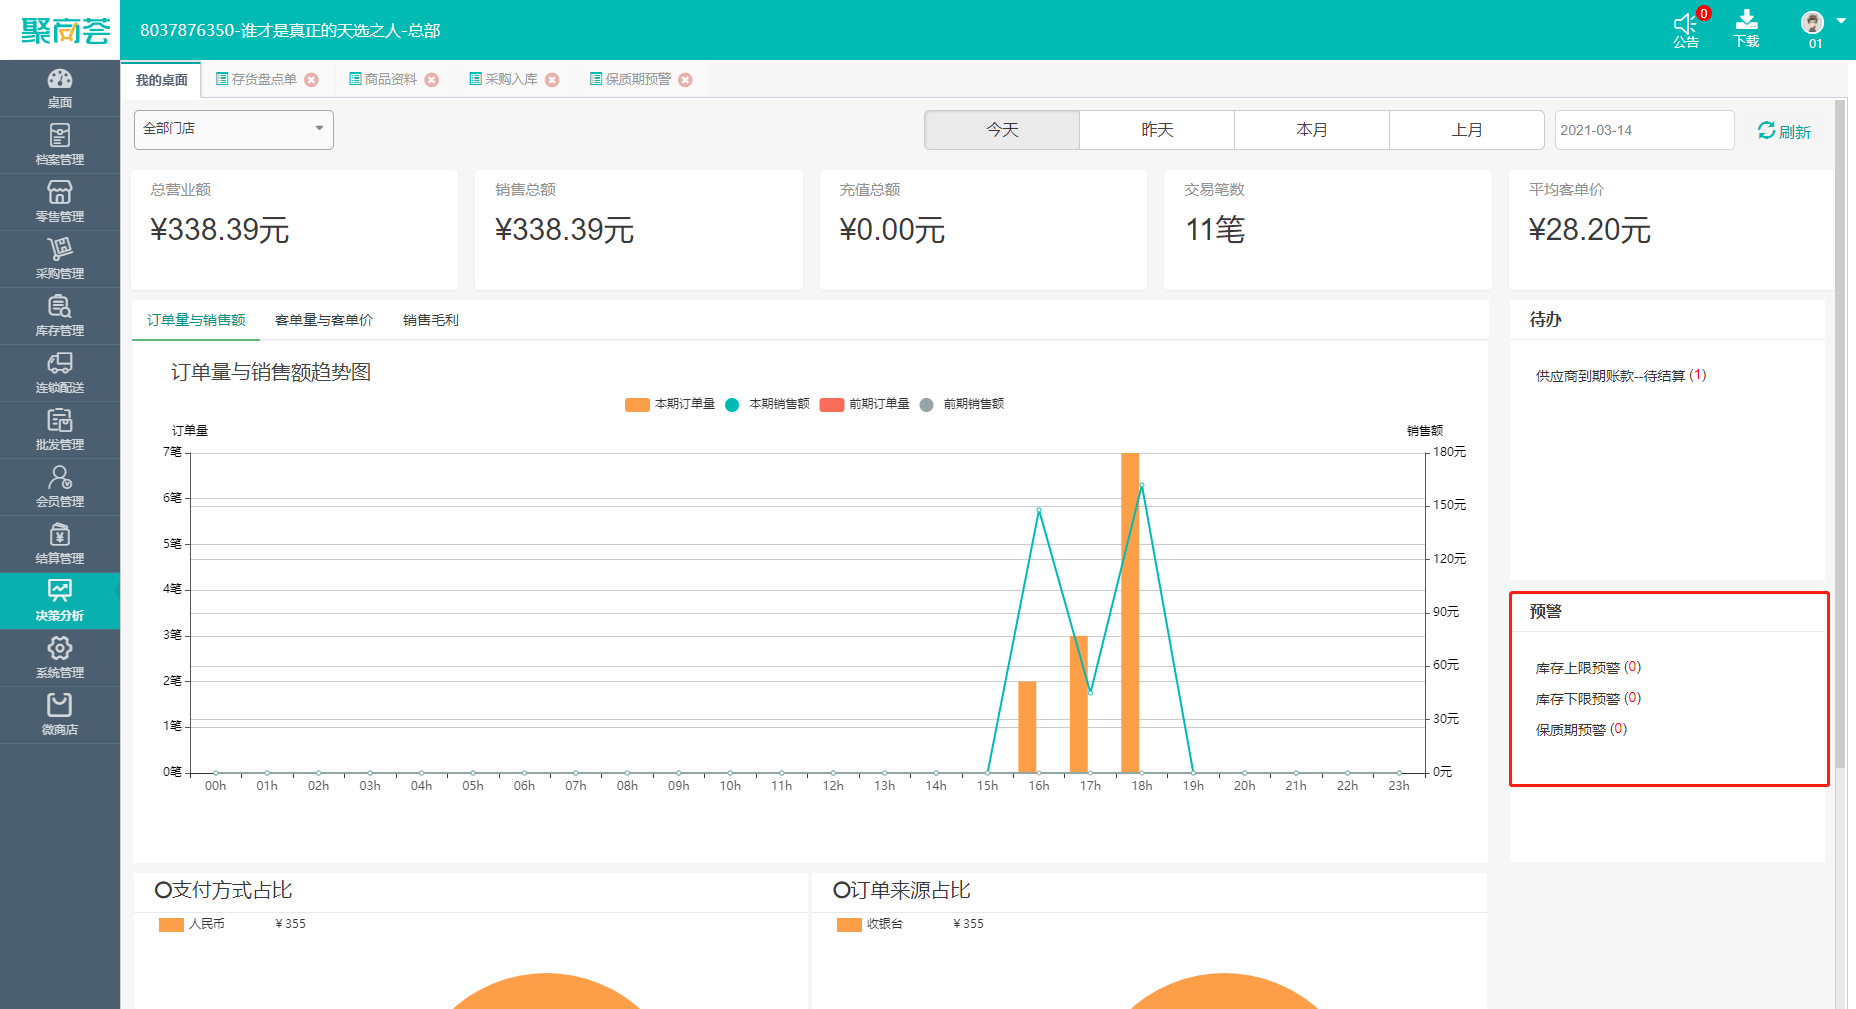Screen dimensions: 1856x1009
Task: Click the 总营业额 ¥338.39元 card
Action: pyautogui.click(x=294, y=230)
